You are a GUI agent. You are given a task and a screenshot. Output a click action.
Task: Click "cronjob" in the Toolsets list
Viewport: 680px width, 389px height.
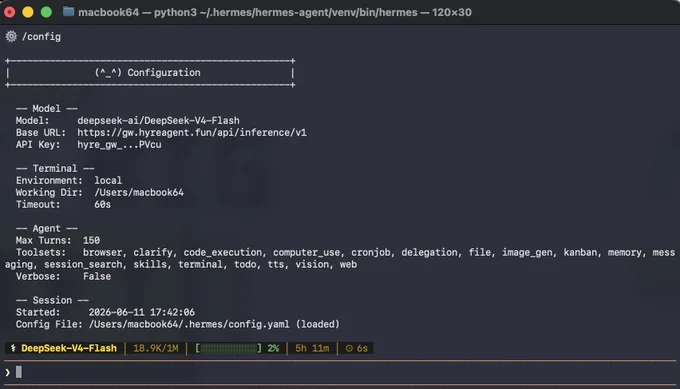coord(370,252)
